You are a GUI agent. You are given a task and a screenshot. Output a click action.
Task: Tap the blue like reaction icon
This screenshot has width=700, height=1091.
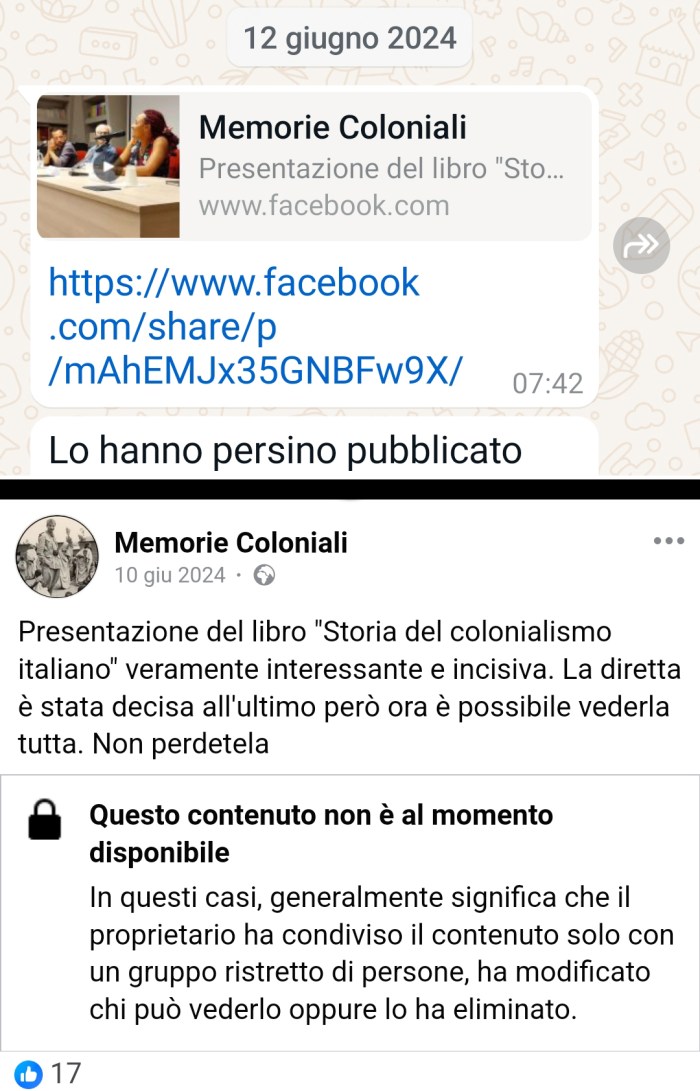click(x=28, y=1074)
